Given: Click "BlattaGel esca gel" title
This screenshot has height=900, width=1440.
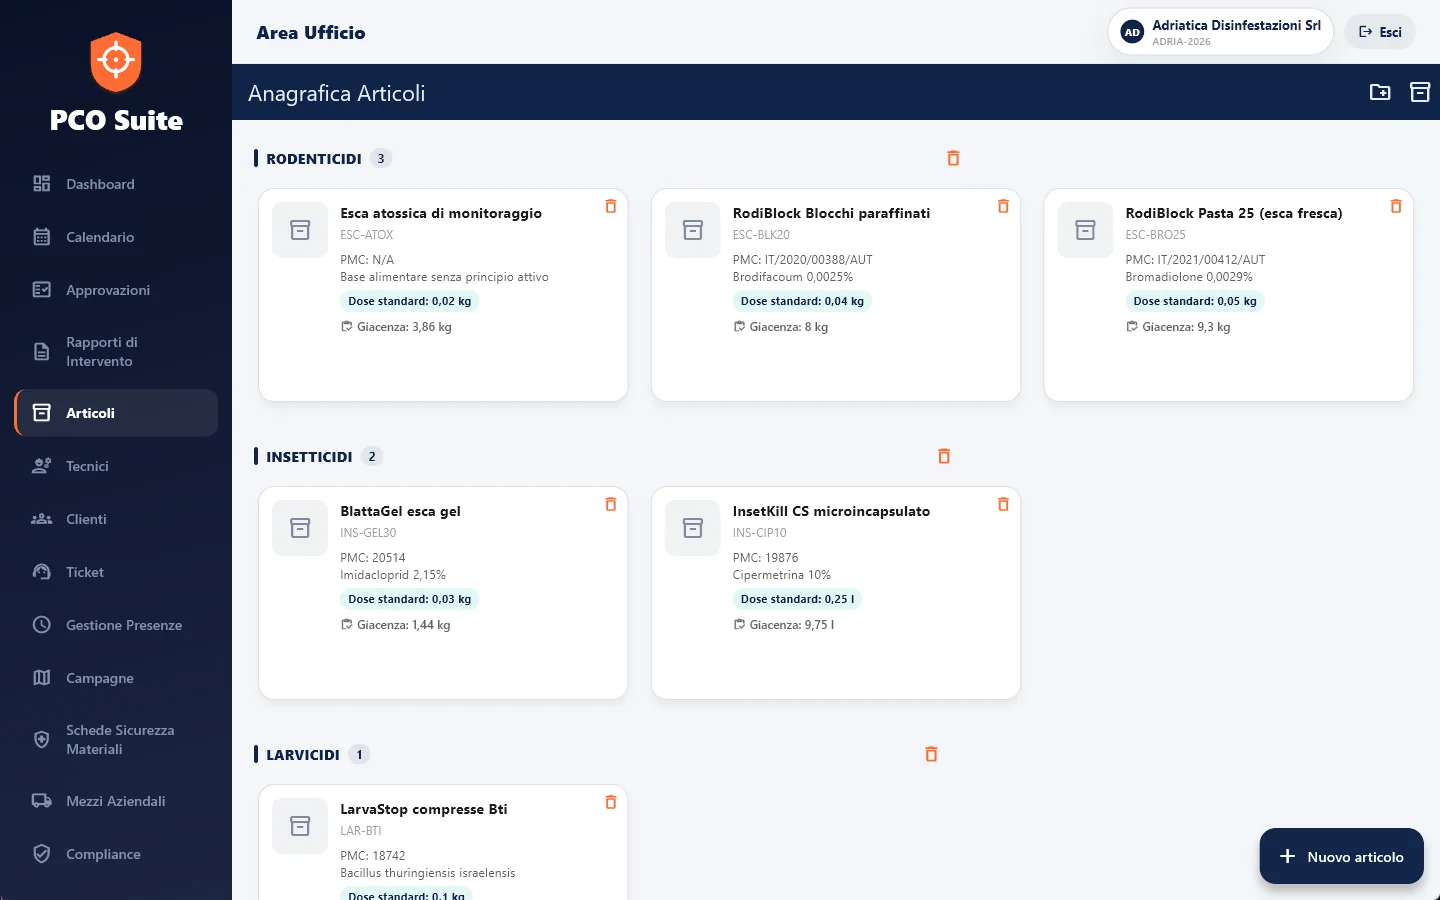Looking at the screenshot, I should [400, 511].
